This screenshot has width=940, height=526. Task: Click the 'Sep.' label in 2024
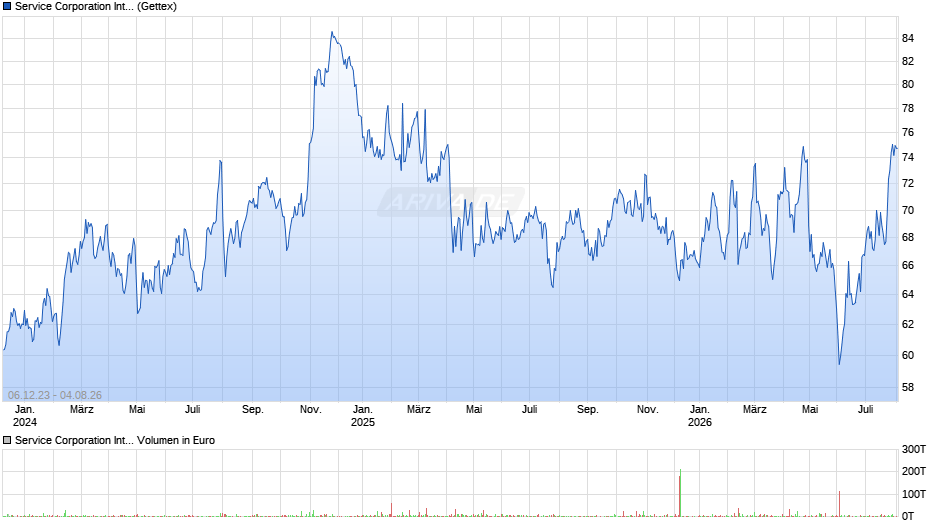pyautogui.click(x=252, y=410)
